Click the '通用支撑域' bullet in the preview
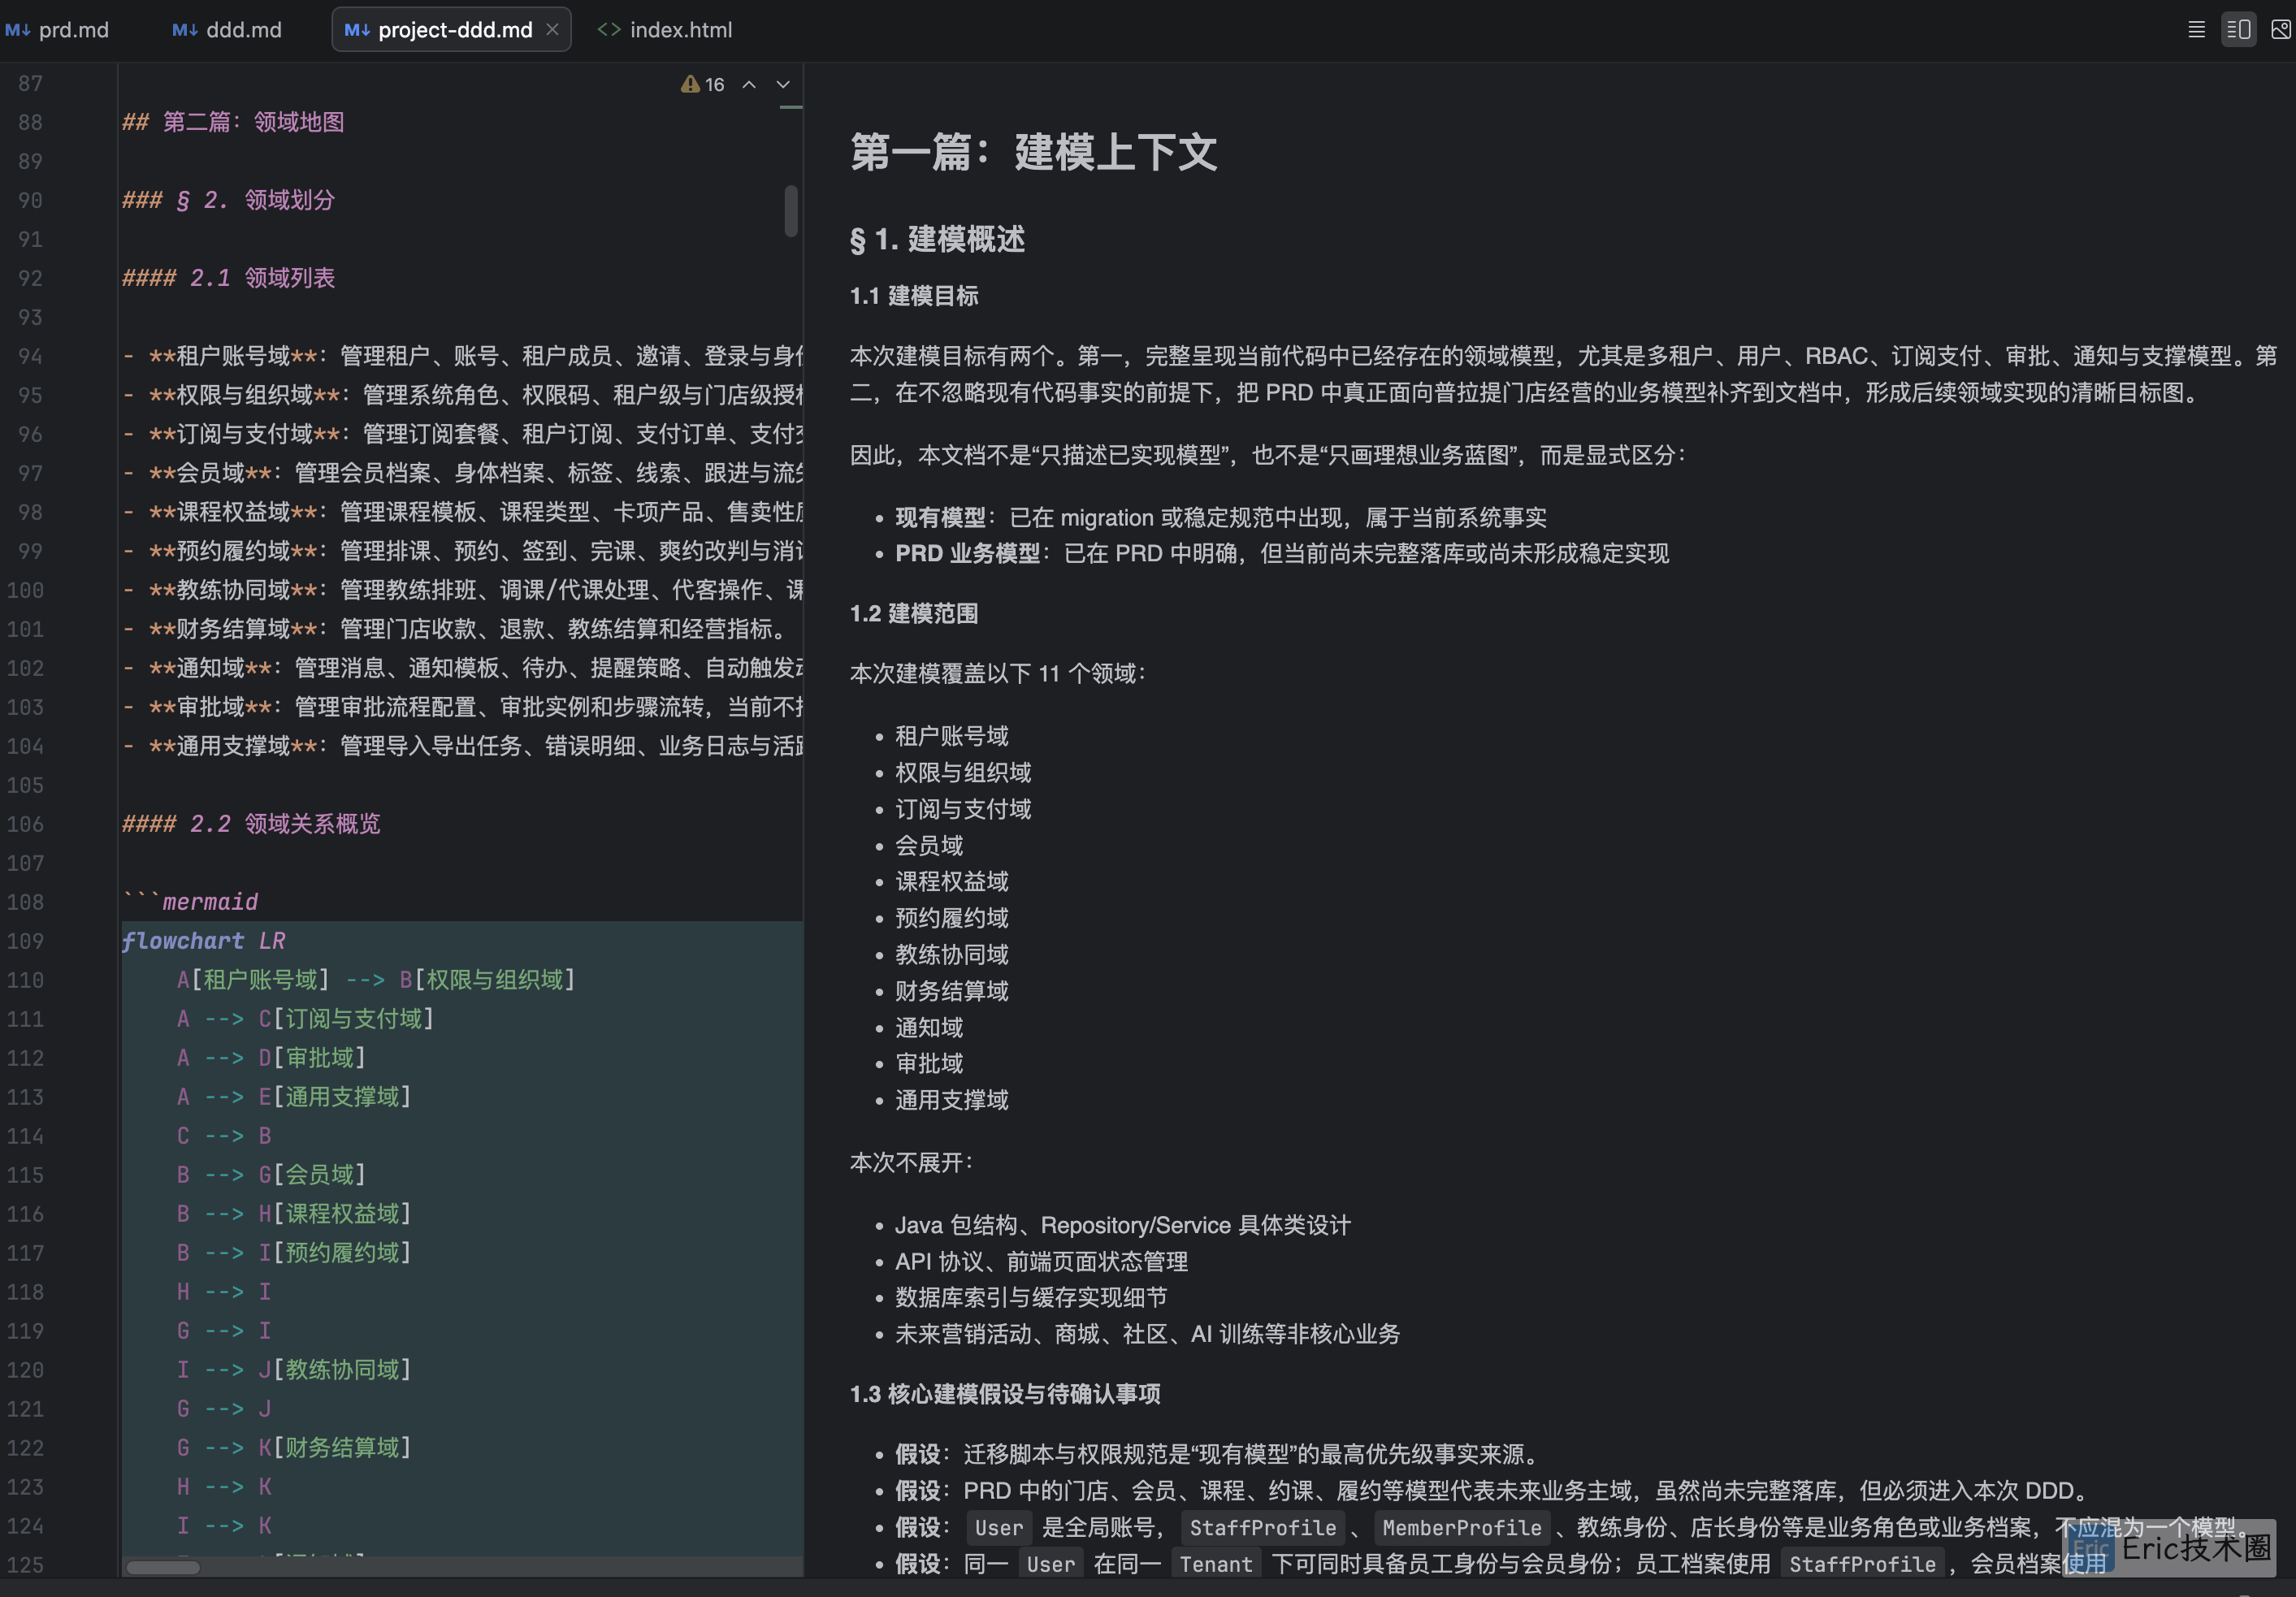Image resolution: width=2296 pixels, height=1597 pixels. [951, 1101]
